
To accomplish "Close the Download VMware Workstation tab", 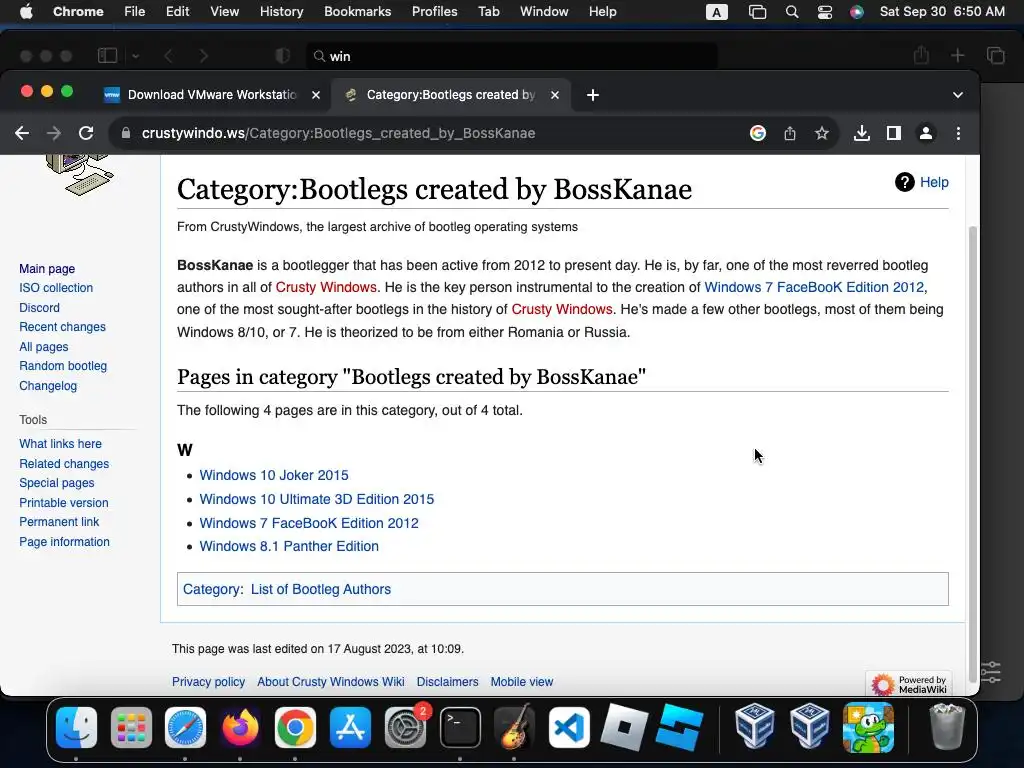I will click(316, 95).
